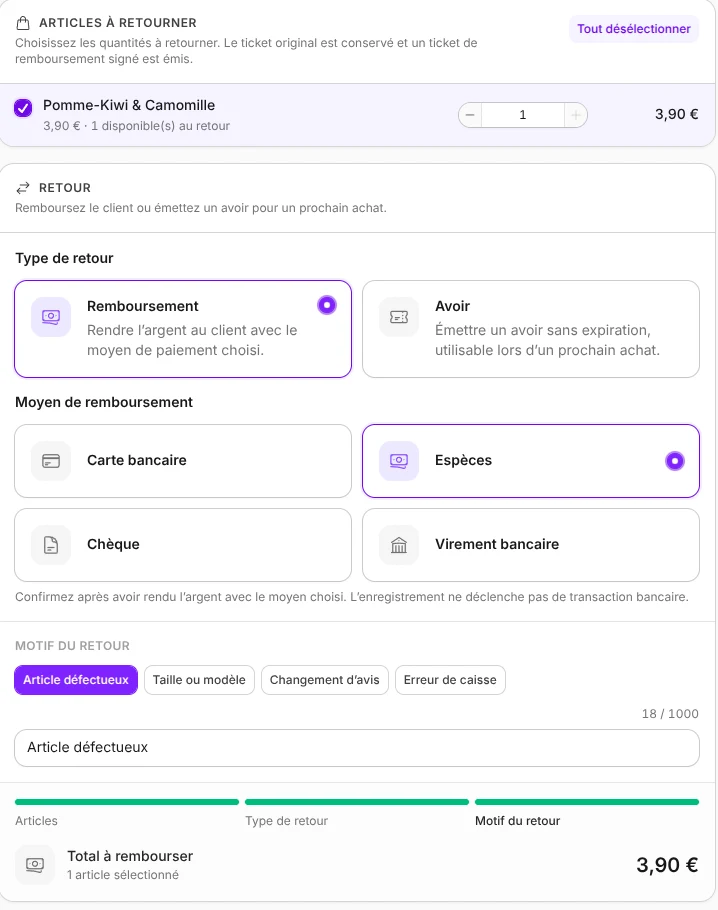The height and width of the screenshot is (910, 718).
Task: Click the Total à rembourser label
Action: pos(130,856)
